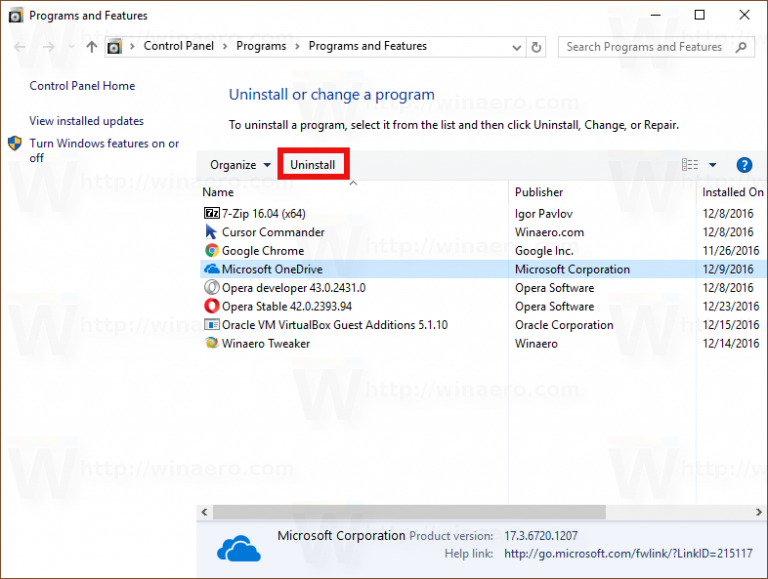This screenshot has width=768, height=579.
Task: Sort by Installed On column header
Action: 732,192
